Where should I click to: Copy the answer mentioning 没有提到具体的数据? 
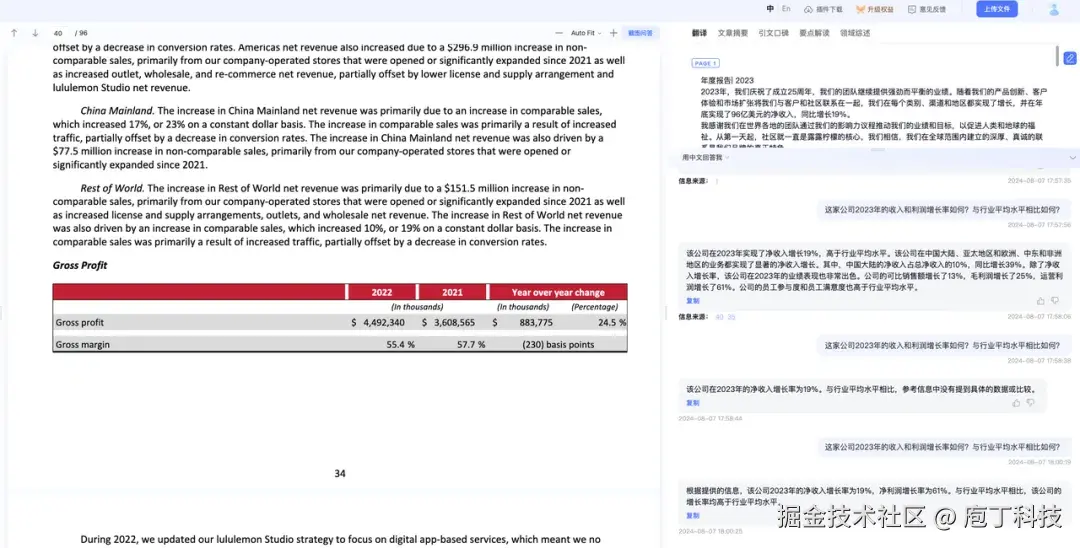[x=692, y=403]
